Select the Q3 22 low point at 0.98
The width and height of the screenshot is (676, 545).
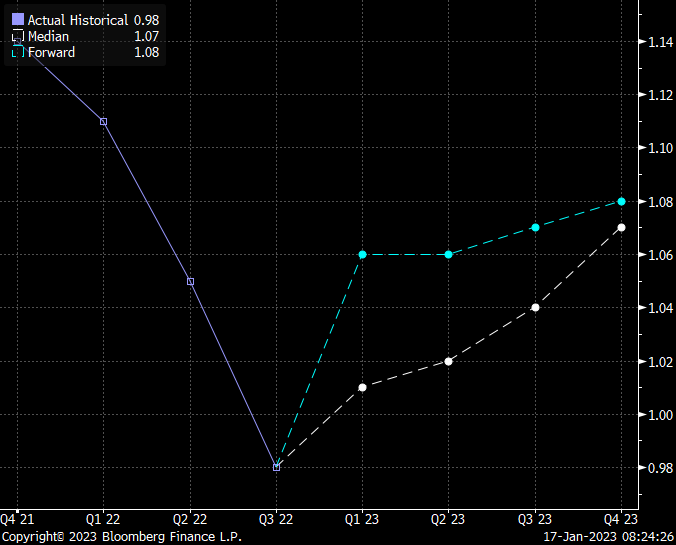tap(277, 467)
